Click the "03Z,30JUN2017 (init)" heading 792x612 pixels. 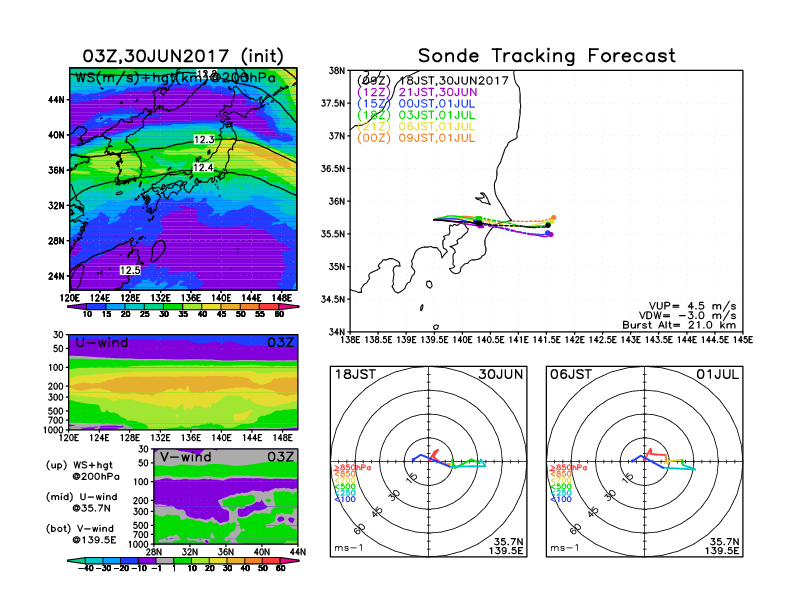tap(183, 56)
